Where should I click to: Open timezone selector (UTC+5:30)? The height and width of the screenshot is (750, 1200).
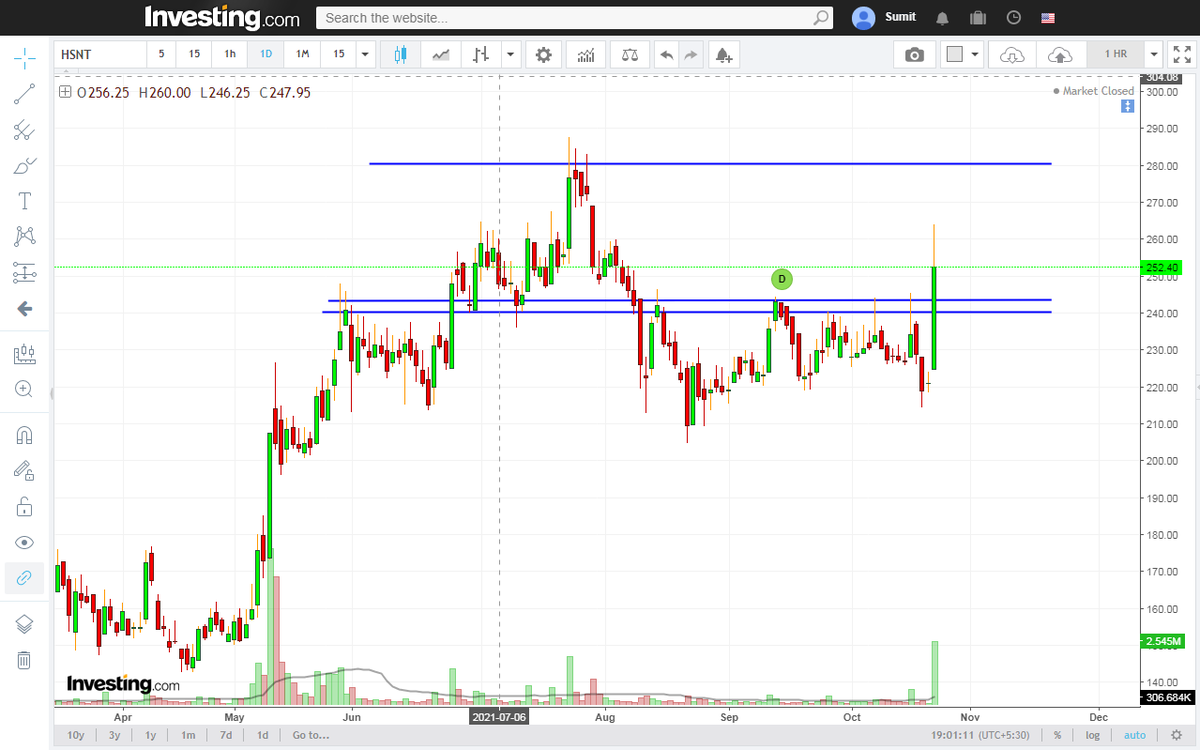pyautogui.click(x=980, y=735)
